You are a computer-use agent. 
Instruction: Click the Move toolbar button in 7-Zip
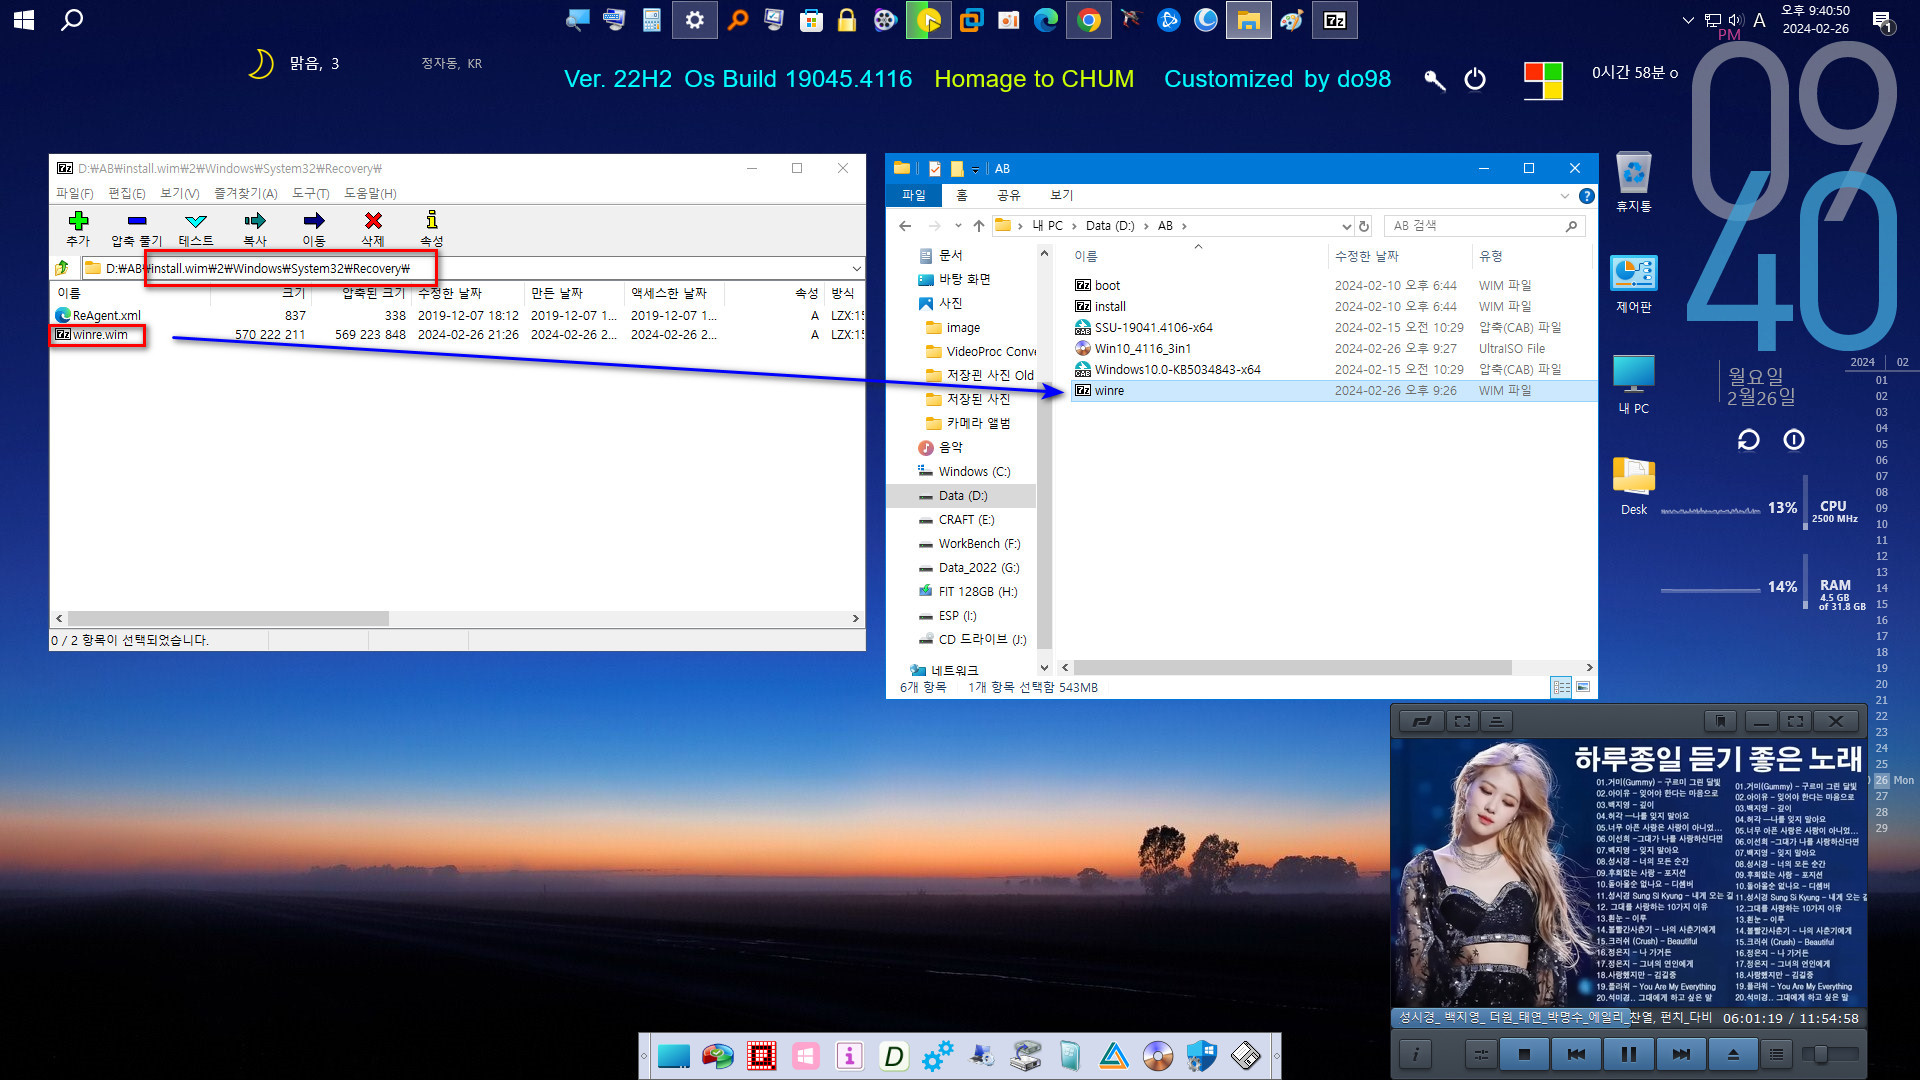(314, 228)
